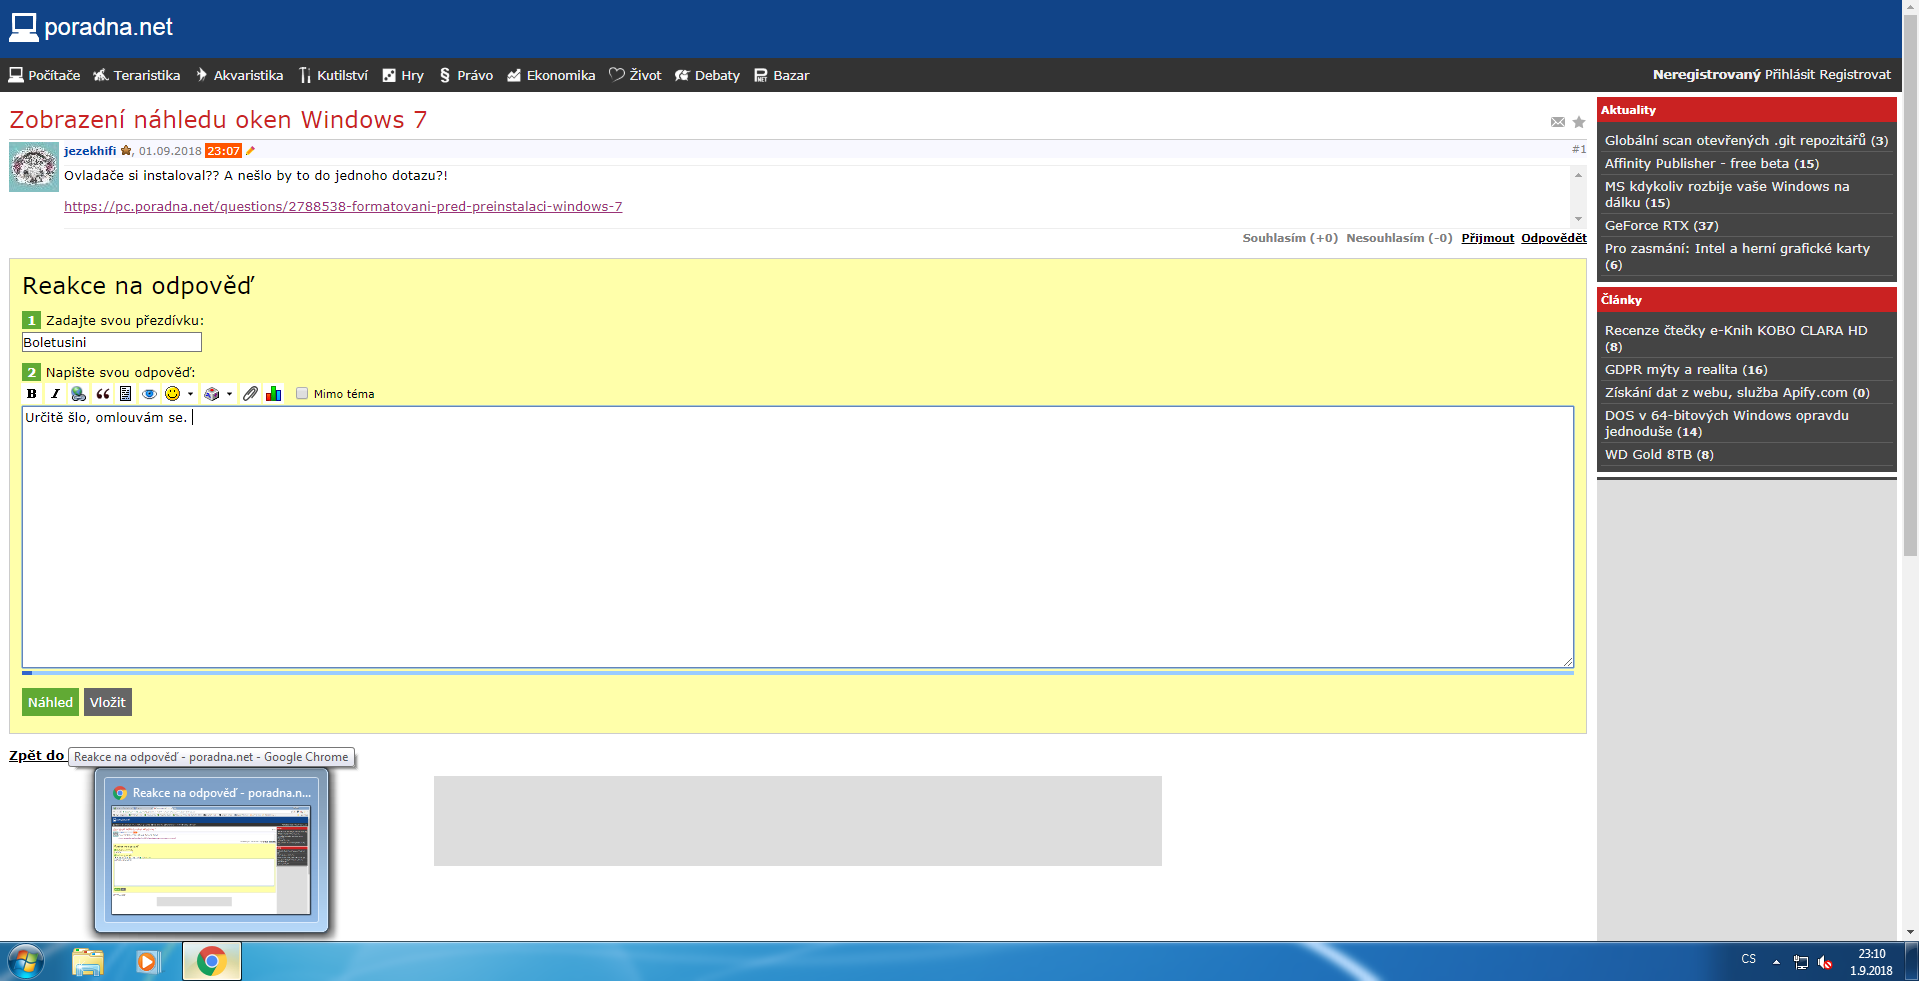
Task: Open the Počítače section
Action: [x=44, y=75]
